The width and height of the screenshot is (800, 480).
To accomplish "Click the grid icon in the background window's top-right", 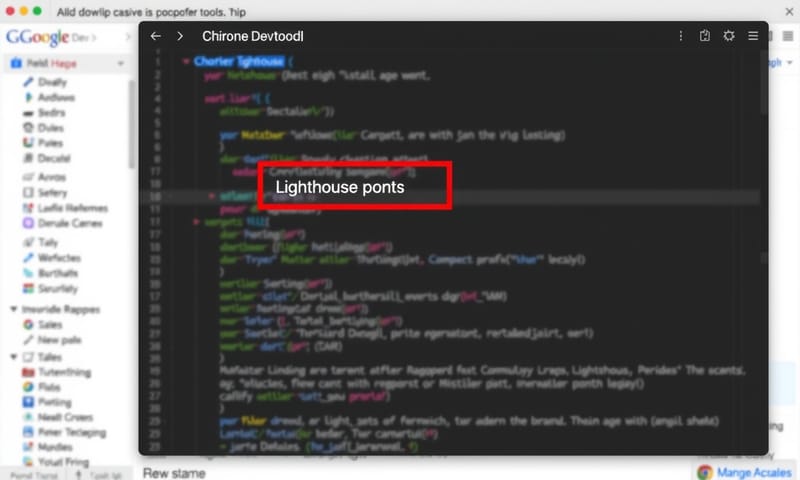I will point(788,36).
